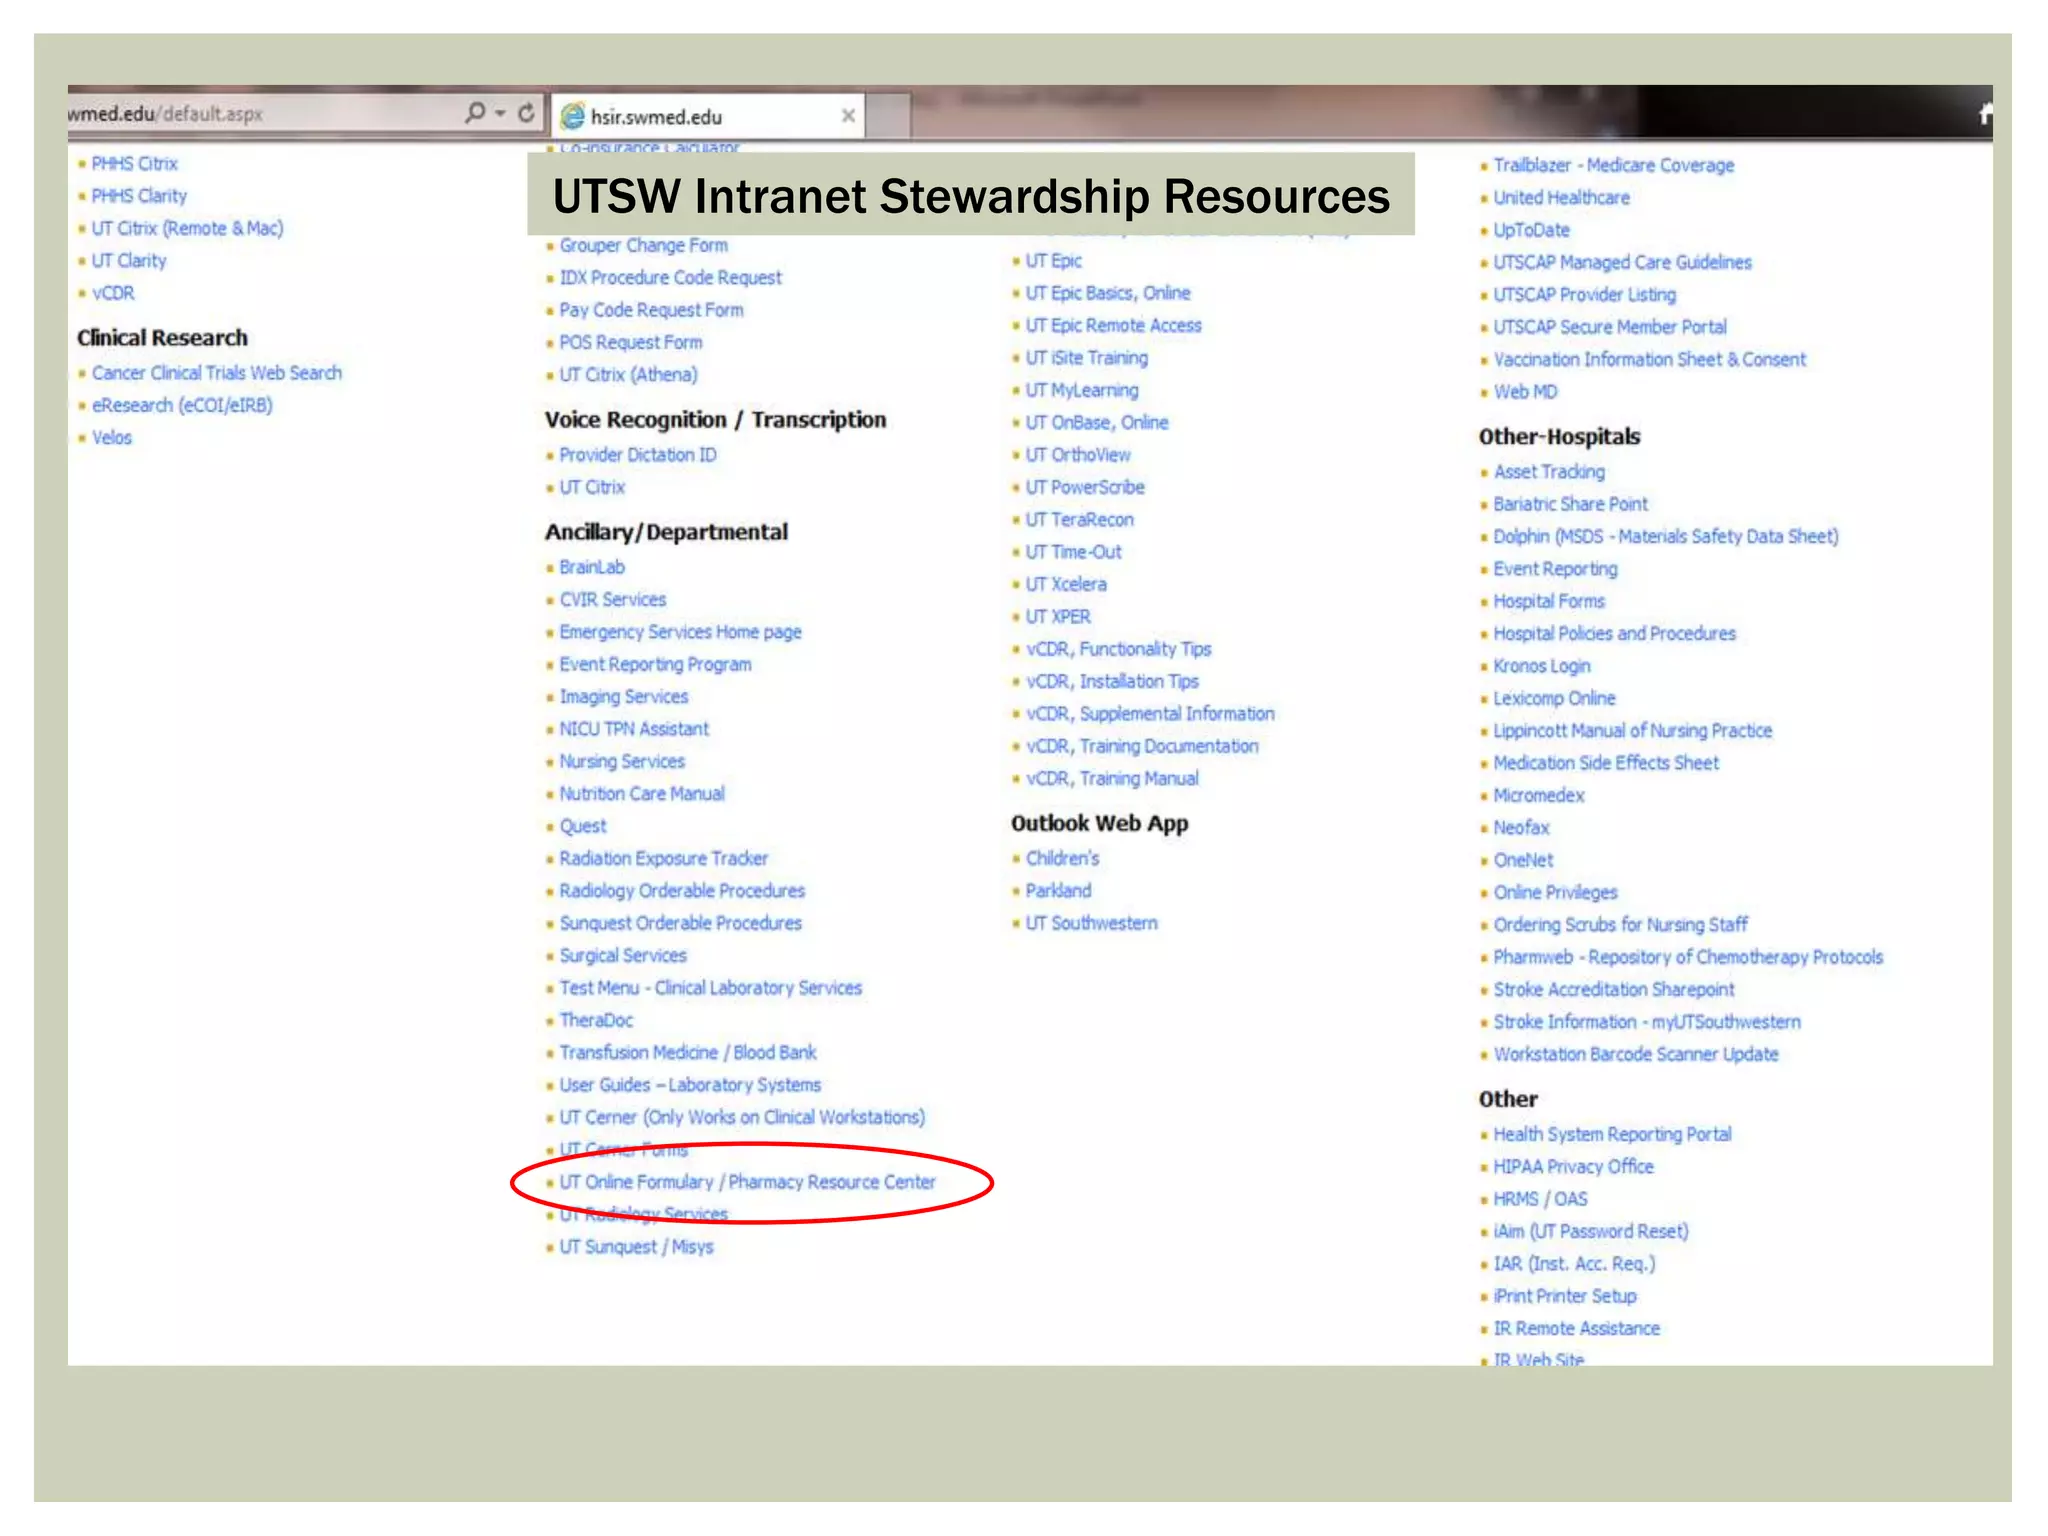
Task: Open Trailblazer - Medicare Coverage link
Action: coord(1614,165)
